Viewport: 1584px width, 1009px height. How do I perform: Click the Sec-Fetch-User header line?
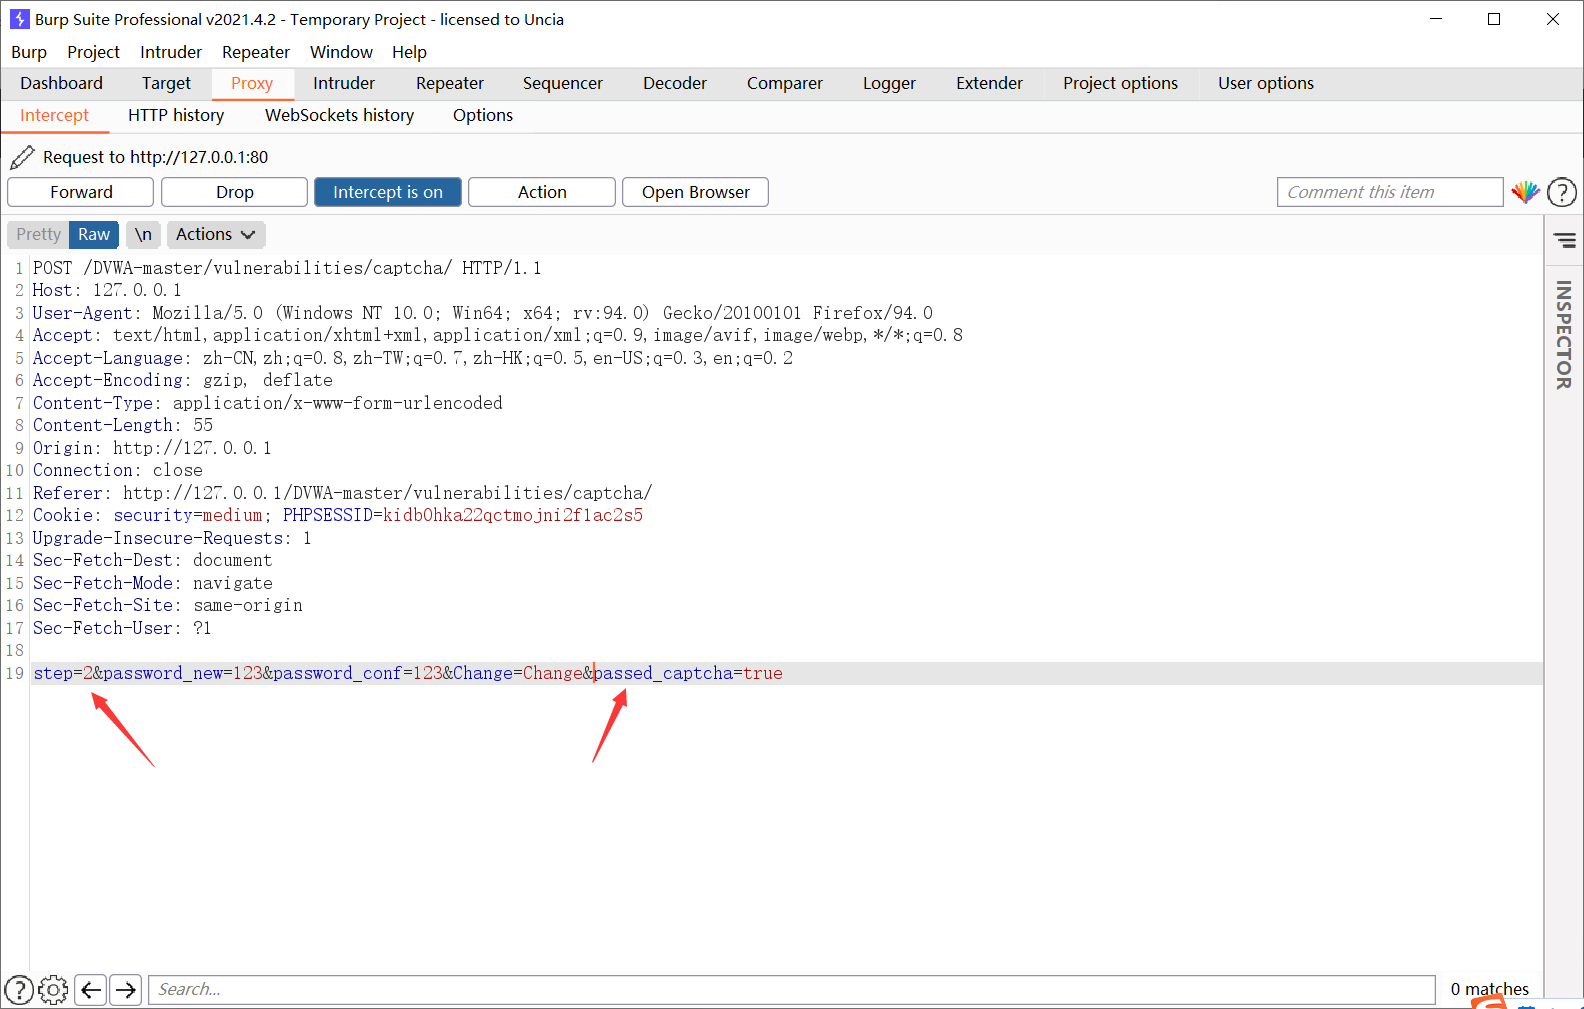[x=122, y=628]
